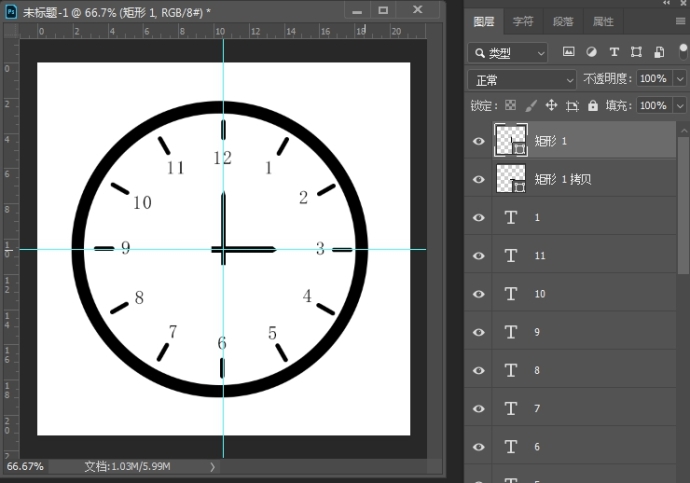The height and width of the screenshot is (483, 690).
Task: Open the layers panel options menu
Action: pyautogui.click(x=680, y=20)
